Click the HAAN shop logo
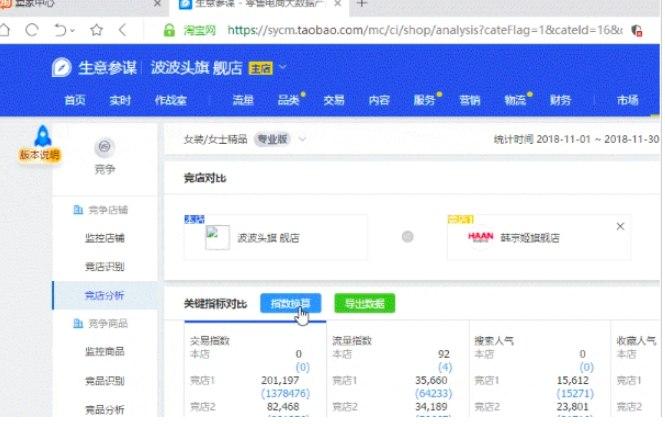 [x=481, y=237]
